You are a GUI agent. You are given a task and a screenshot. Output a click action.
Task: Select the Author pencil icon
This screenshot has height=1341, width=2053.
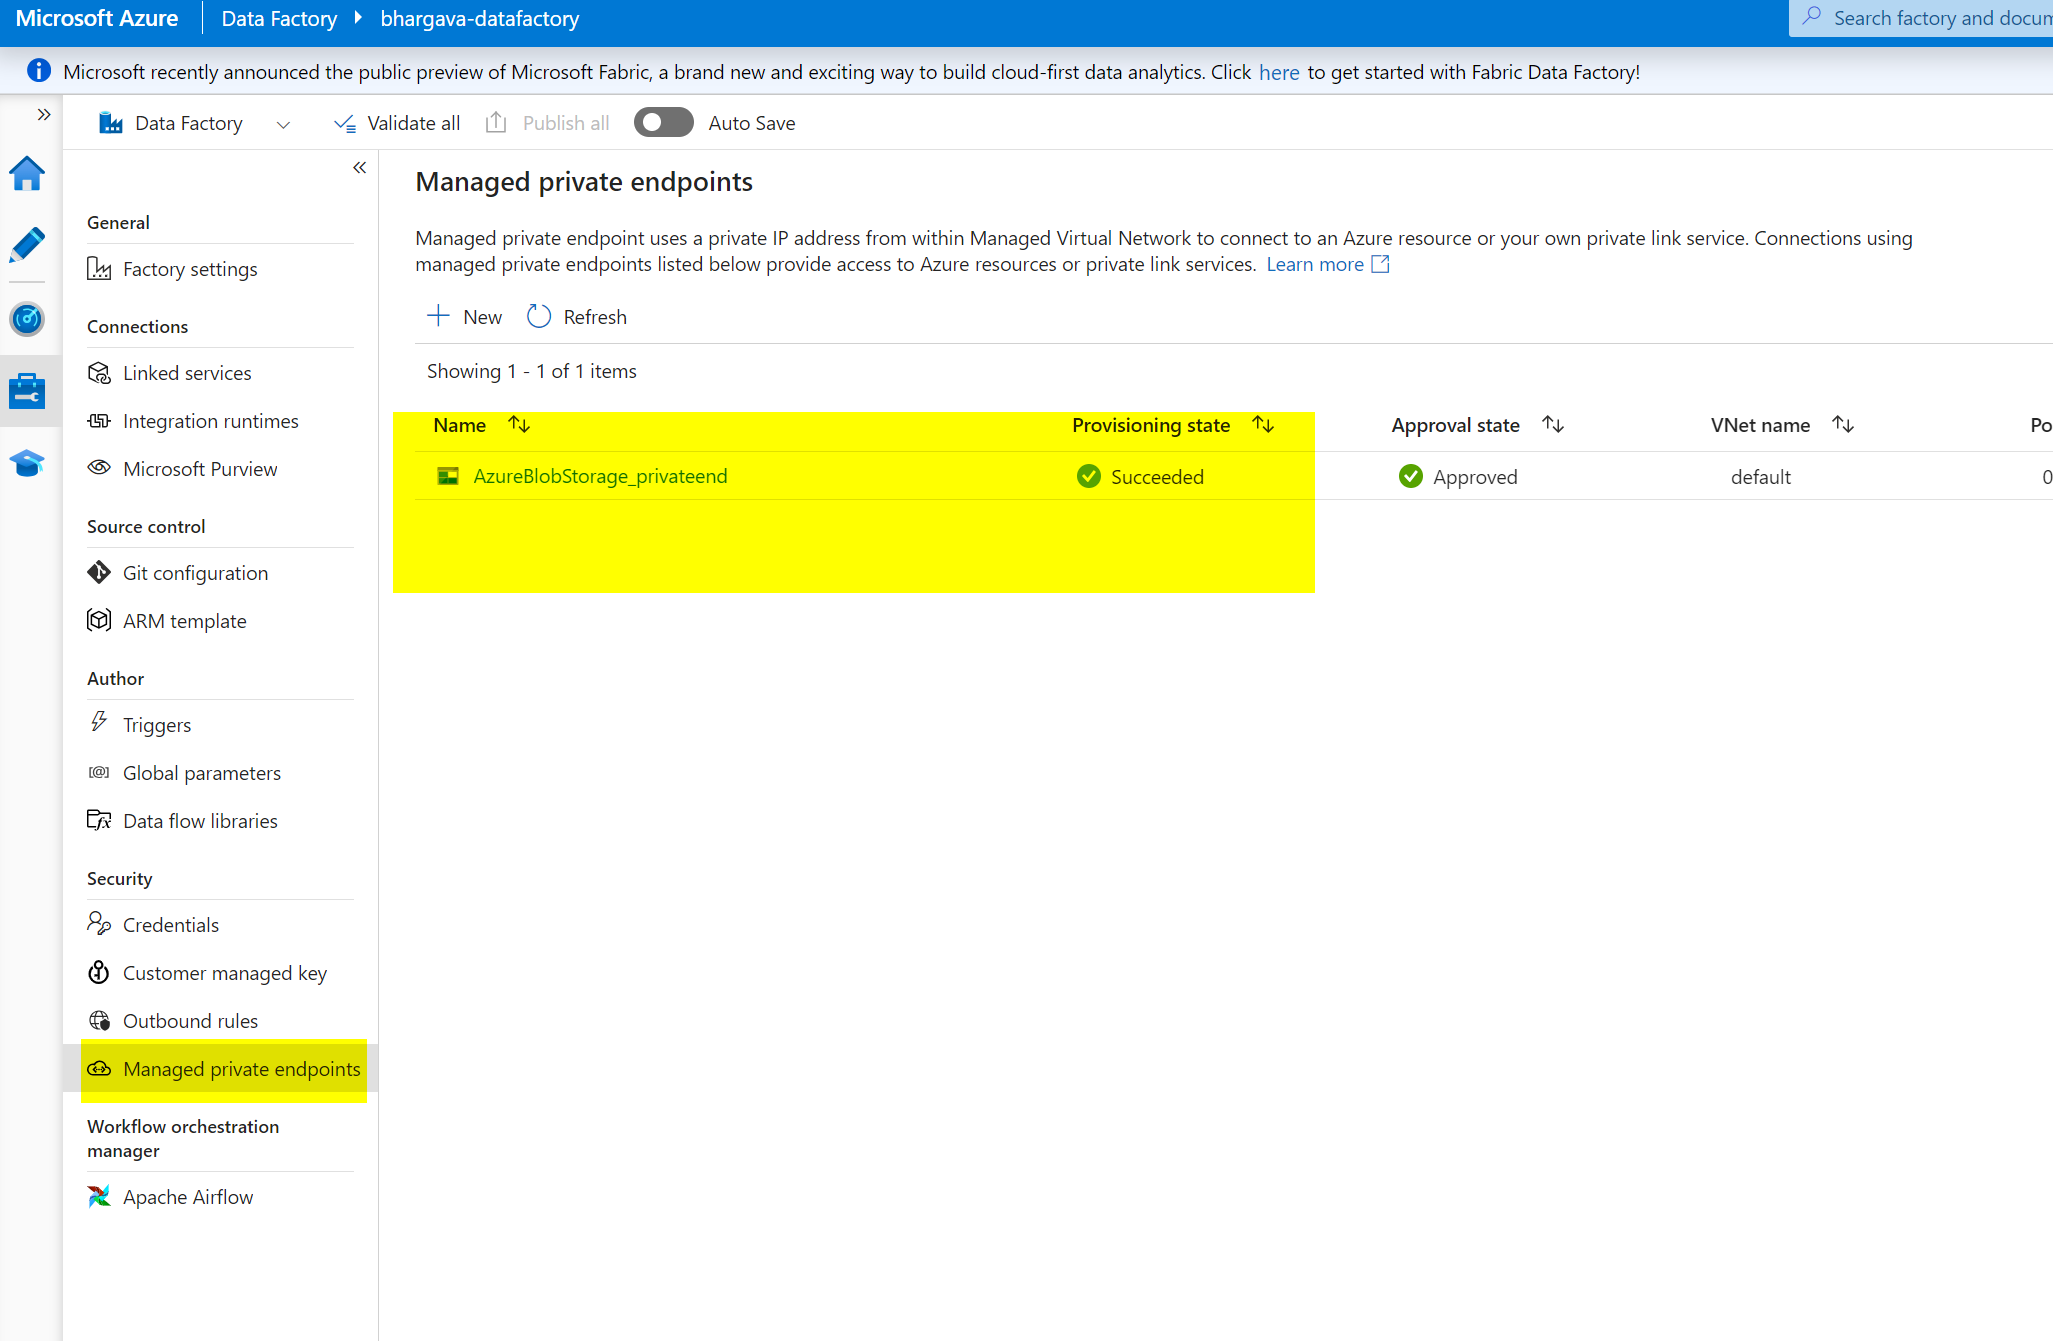point(27,245)
